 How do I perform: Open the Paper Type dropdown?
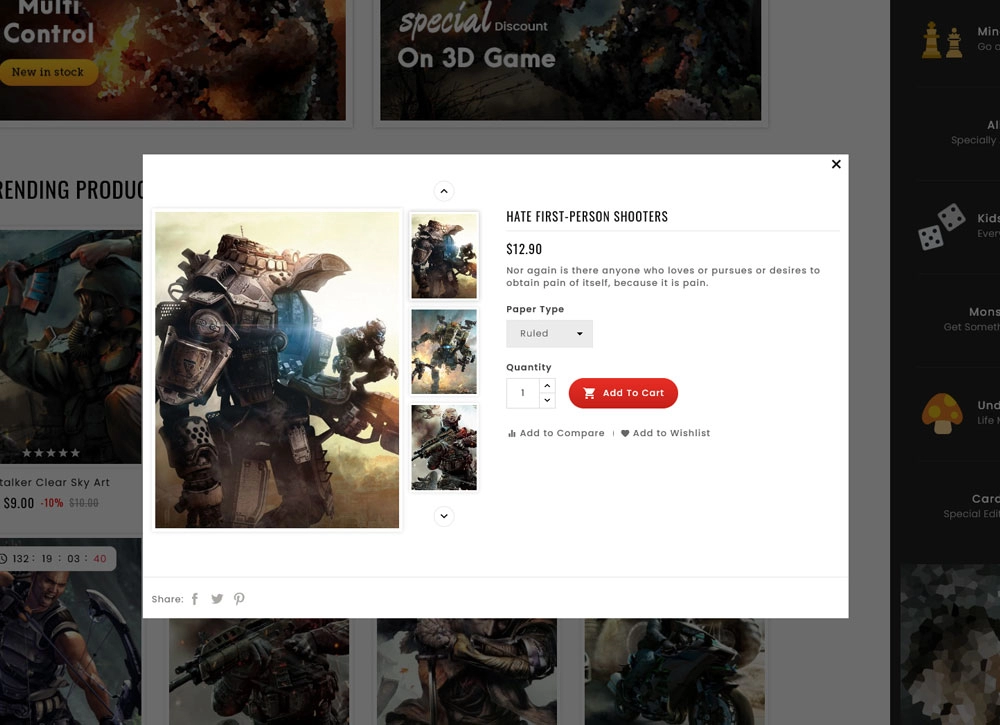549,334
